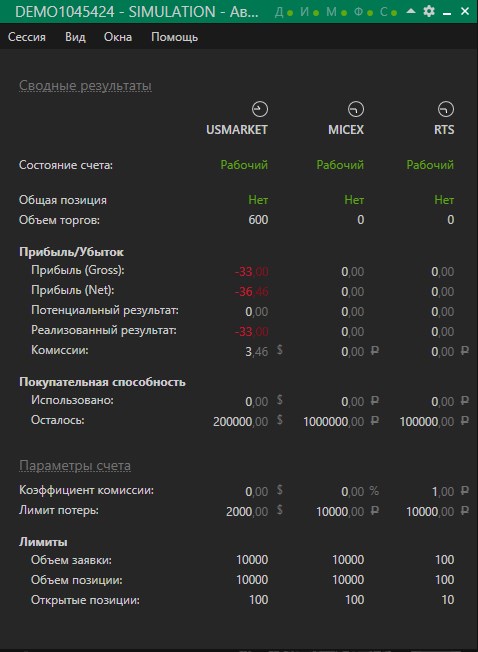This screenshot has width=478, height=652.
Task: Click the USMARKET clock icon
Action: [260, 109]
